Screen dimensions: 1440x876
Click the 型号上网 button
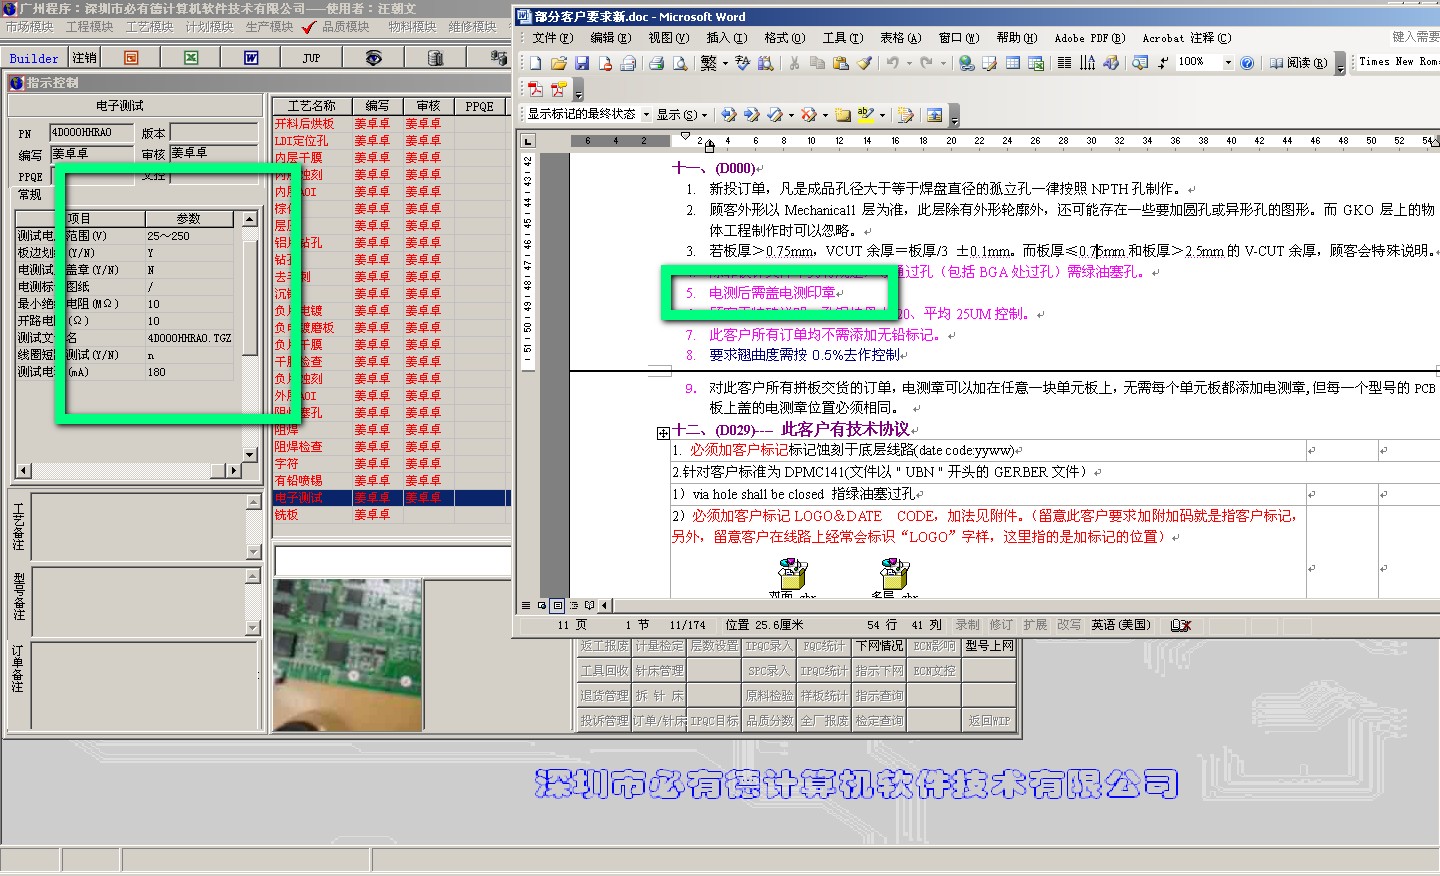coord(989,646)
